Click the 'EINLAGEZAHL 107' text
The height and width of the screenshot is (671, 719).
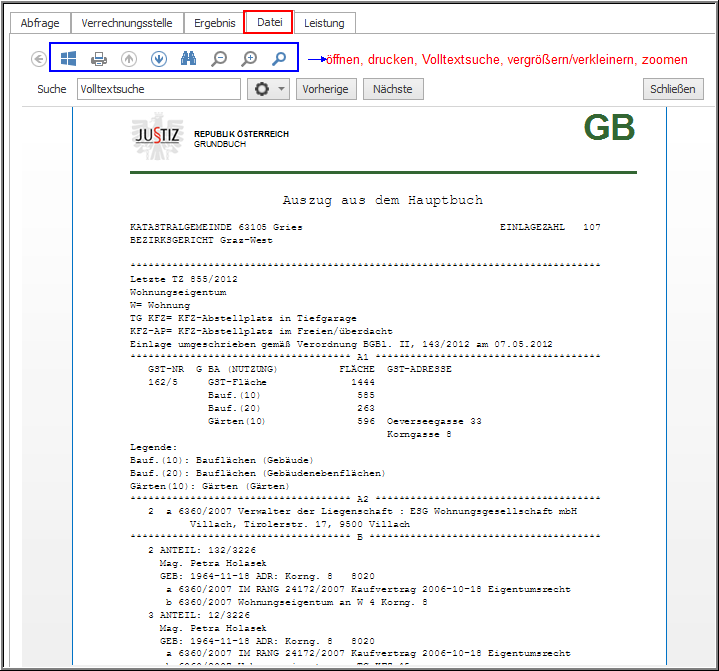click(550, 227)
